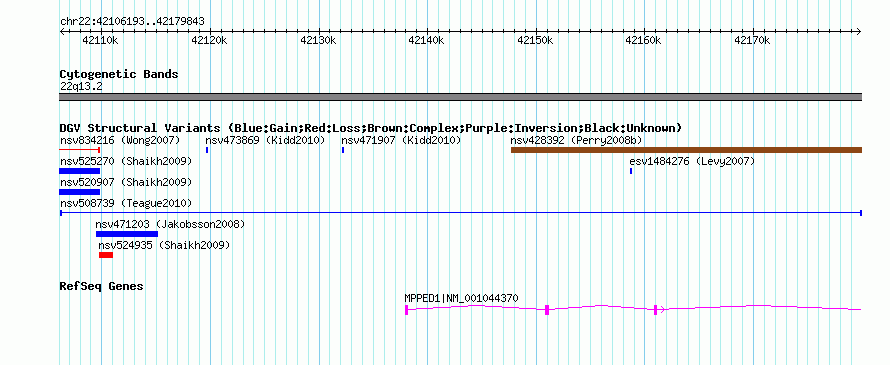
Task: Click the nsv471203 (Jakobsson2008) label
Action: (x=170, y=224)
